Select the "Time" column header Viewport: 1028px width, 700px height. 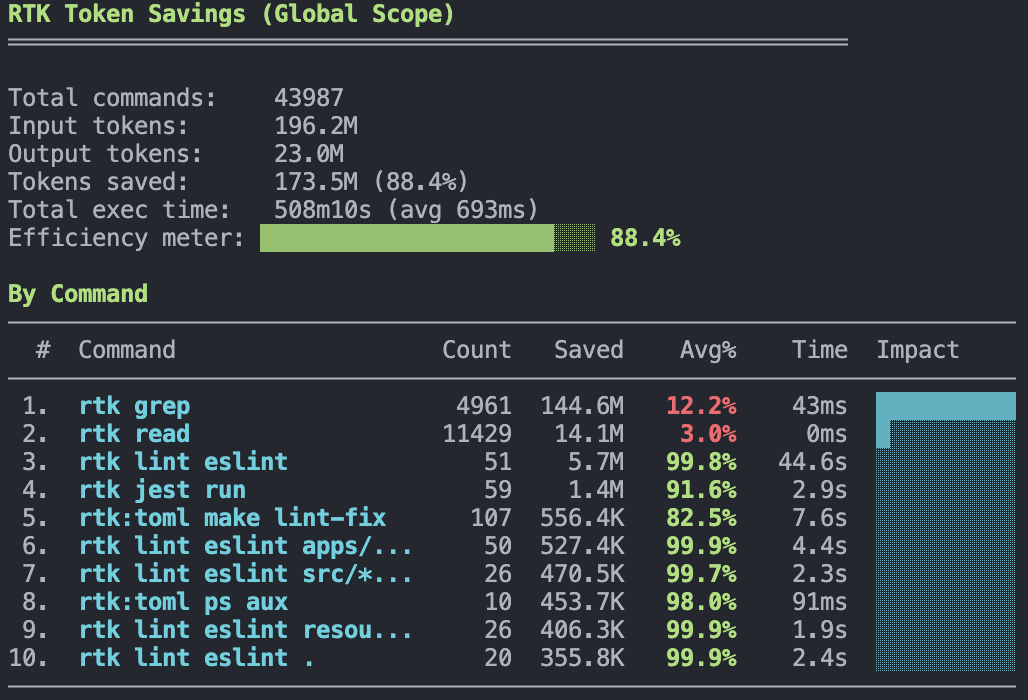820,350
